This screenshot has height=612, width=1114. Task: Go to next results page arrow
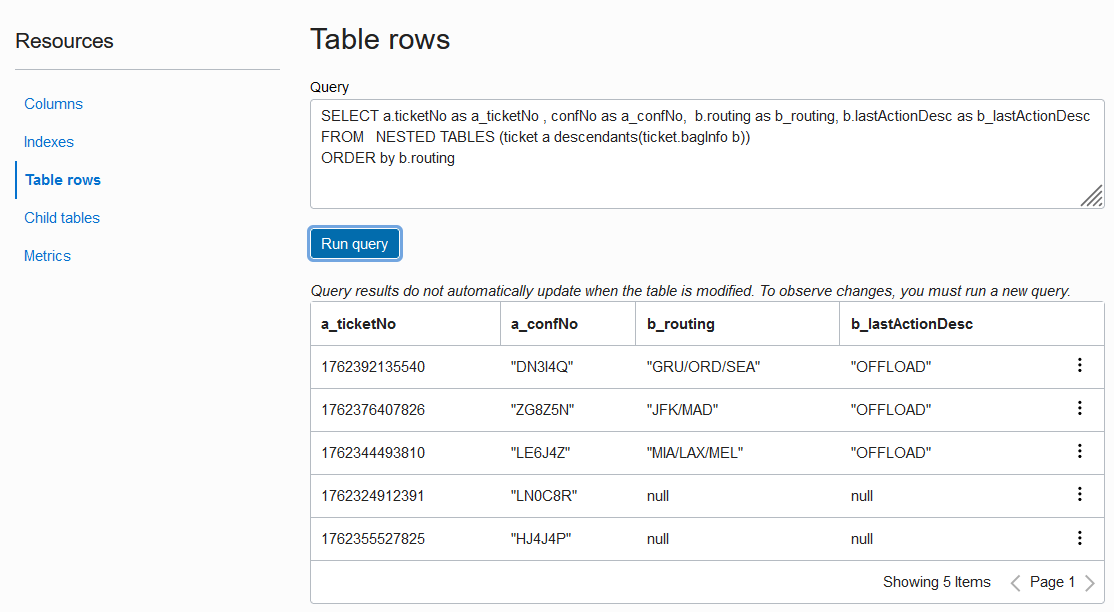click(1090, 583)
